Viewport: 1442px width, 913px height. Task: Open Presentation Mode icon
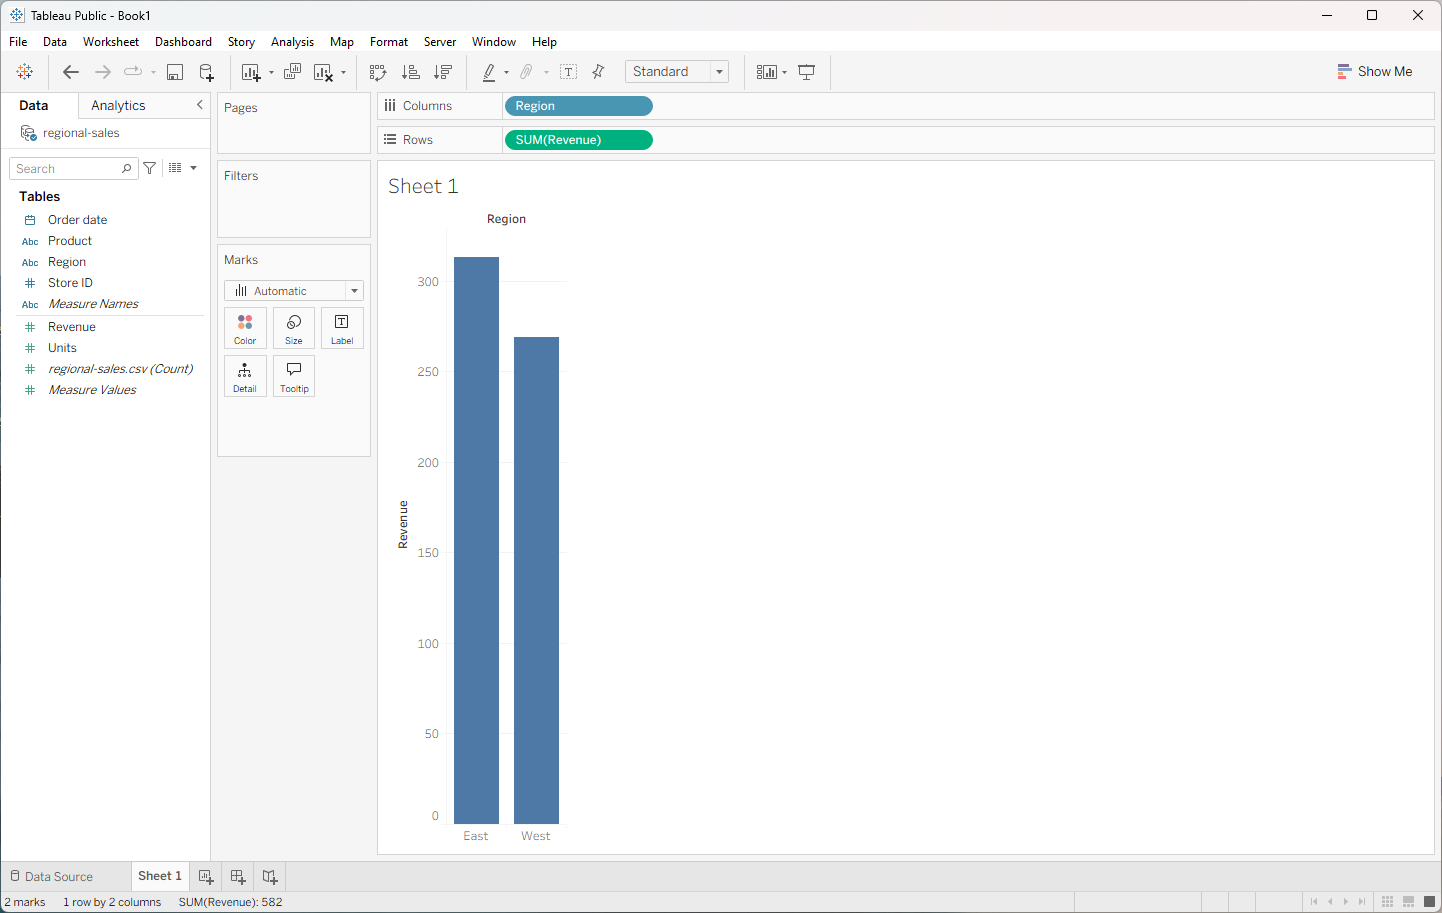click(x=807, y=72)
